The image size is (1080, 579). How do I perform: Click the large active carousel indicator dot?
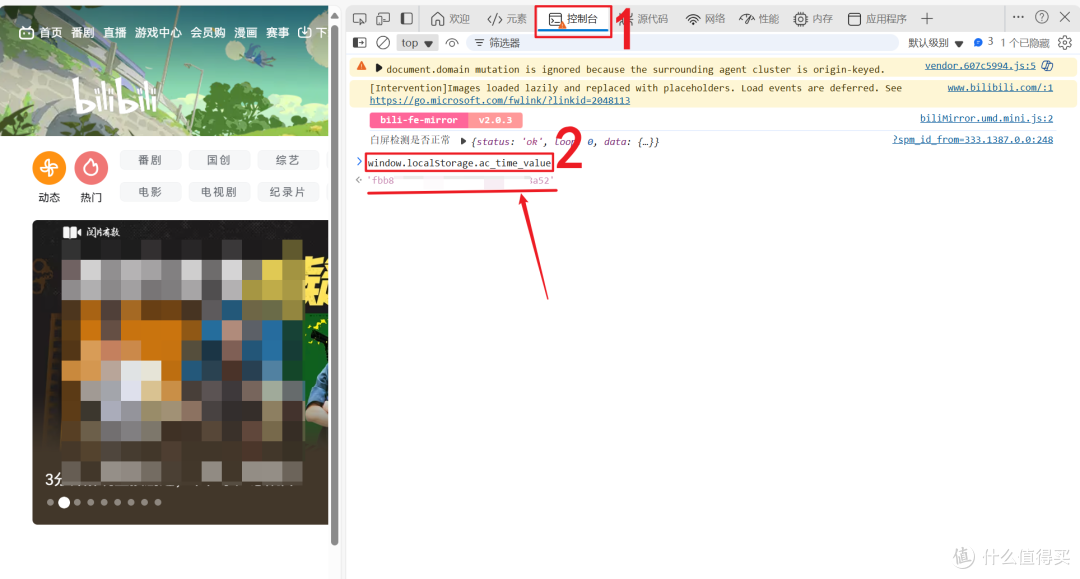(64, 503)
